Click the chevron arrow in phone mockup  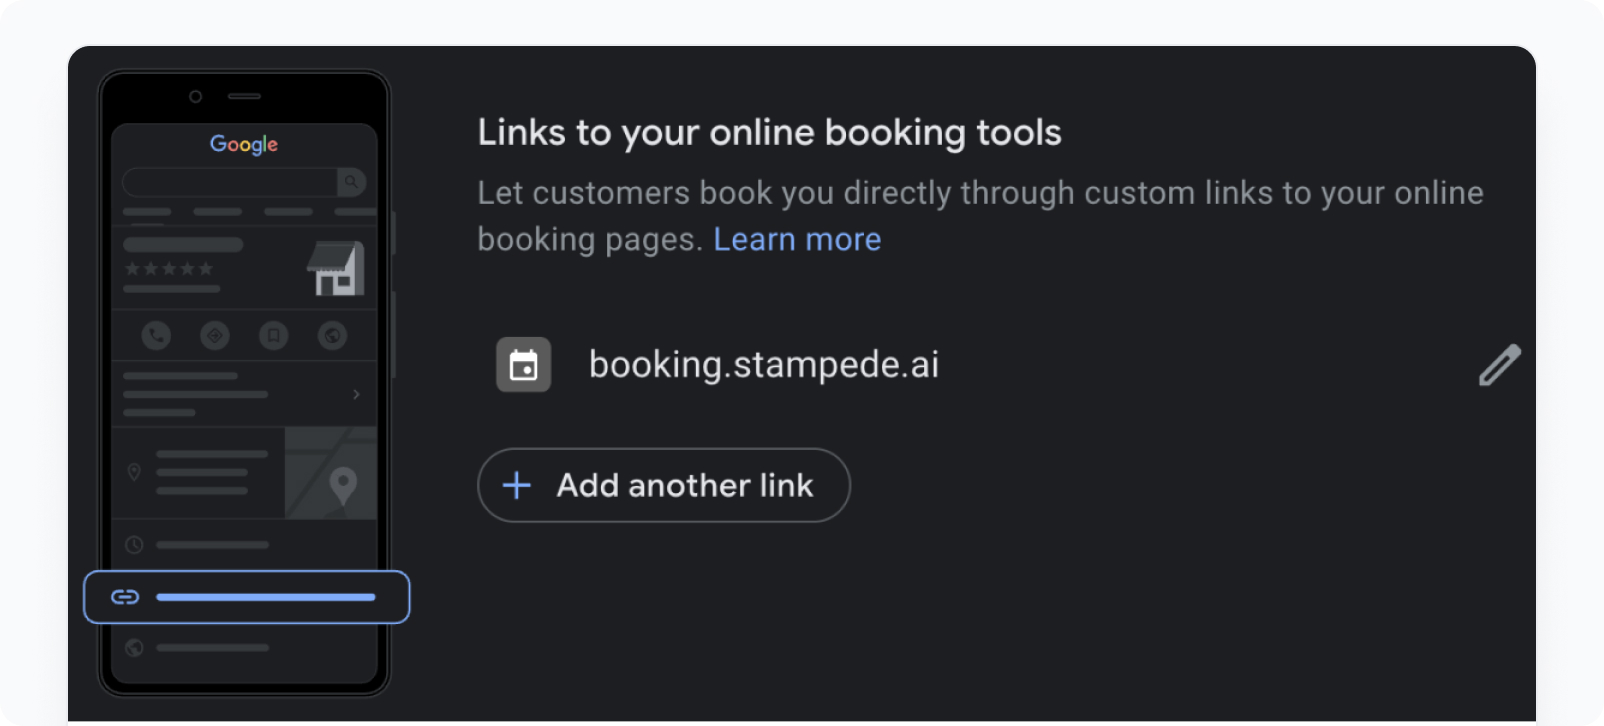click(356, 394)
